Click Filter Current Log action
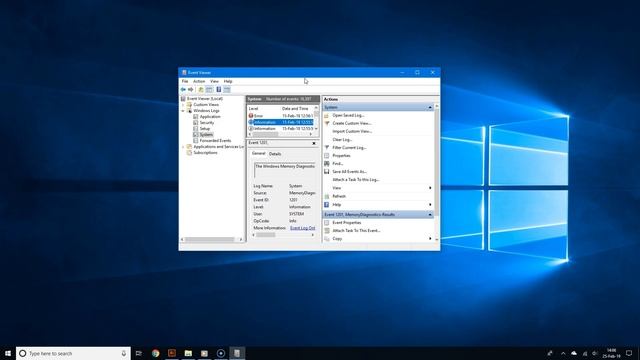The height and width of the screenshot is (360, 640). point(349,148)
